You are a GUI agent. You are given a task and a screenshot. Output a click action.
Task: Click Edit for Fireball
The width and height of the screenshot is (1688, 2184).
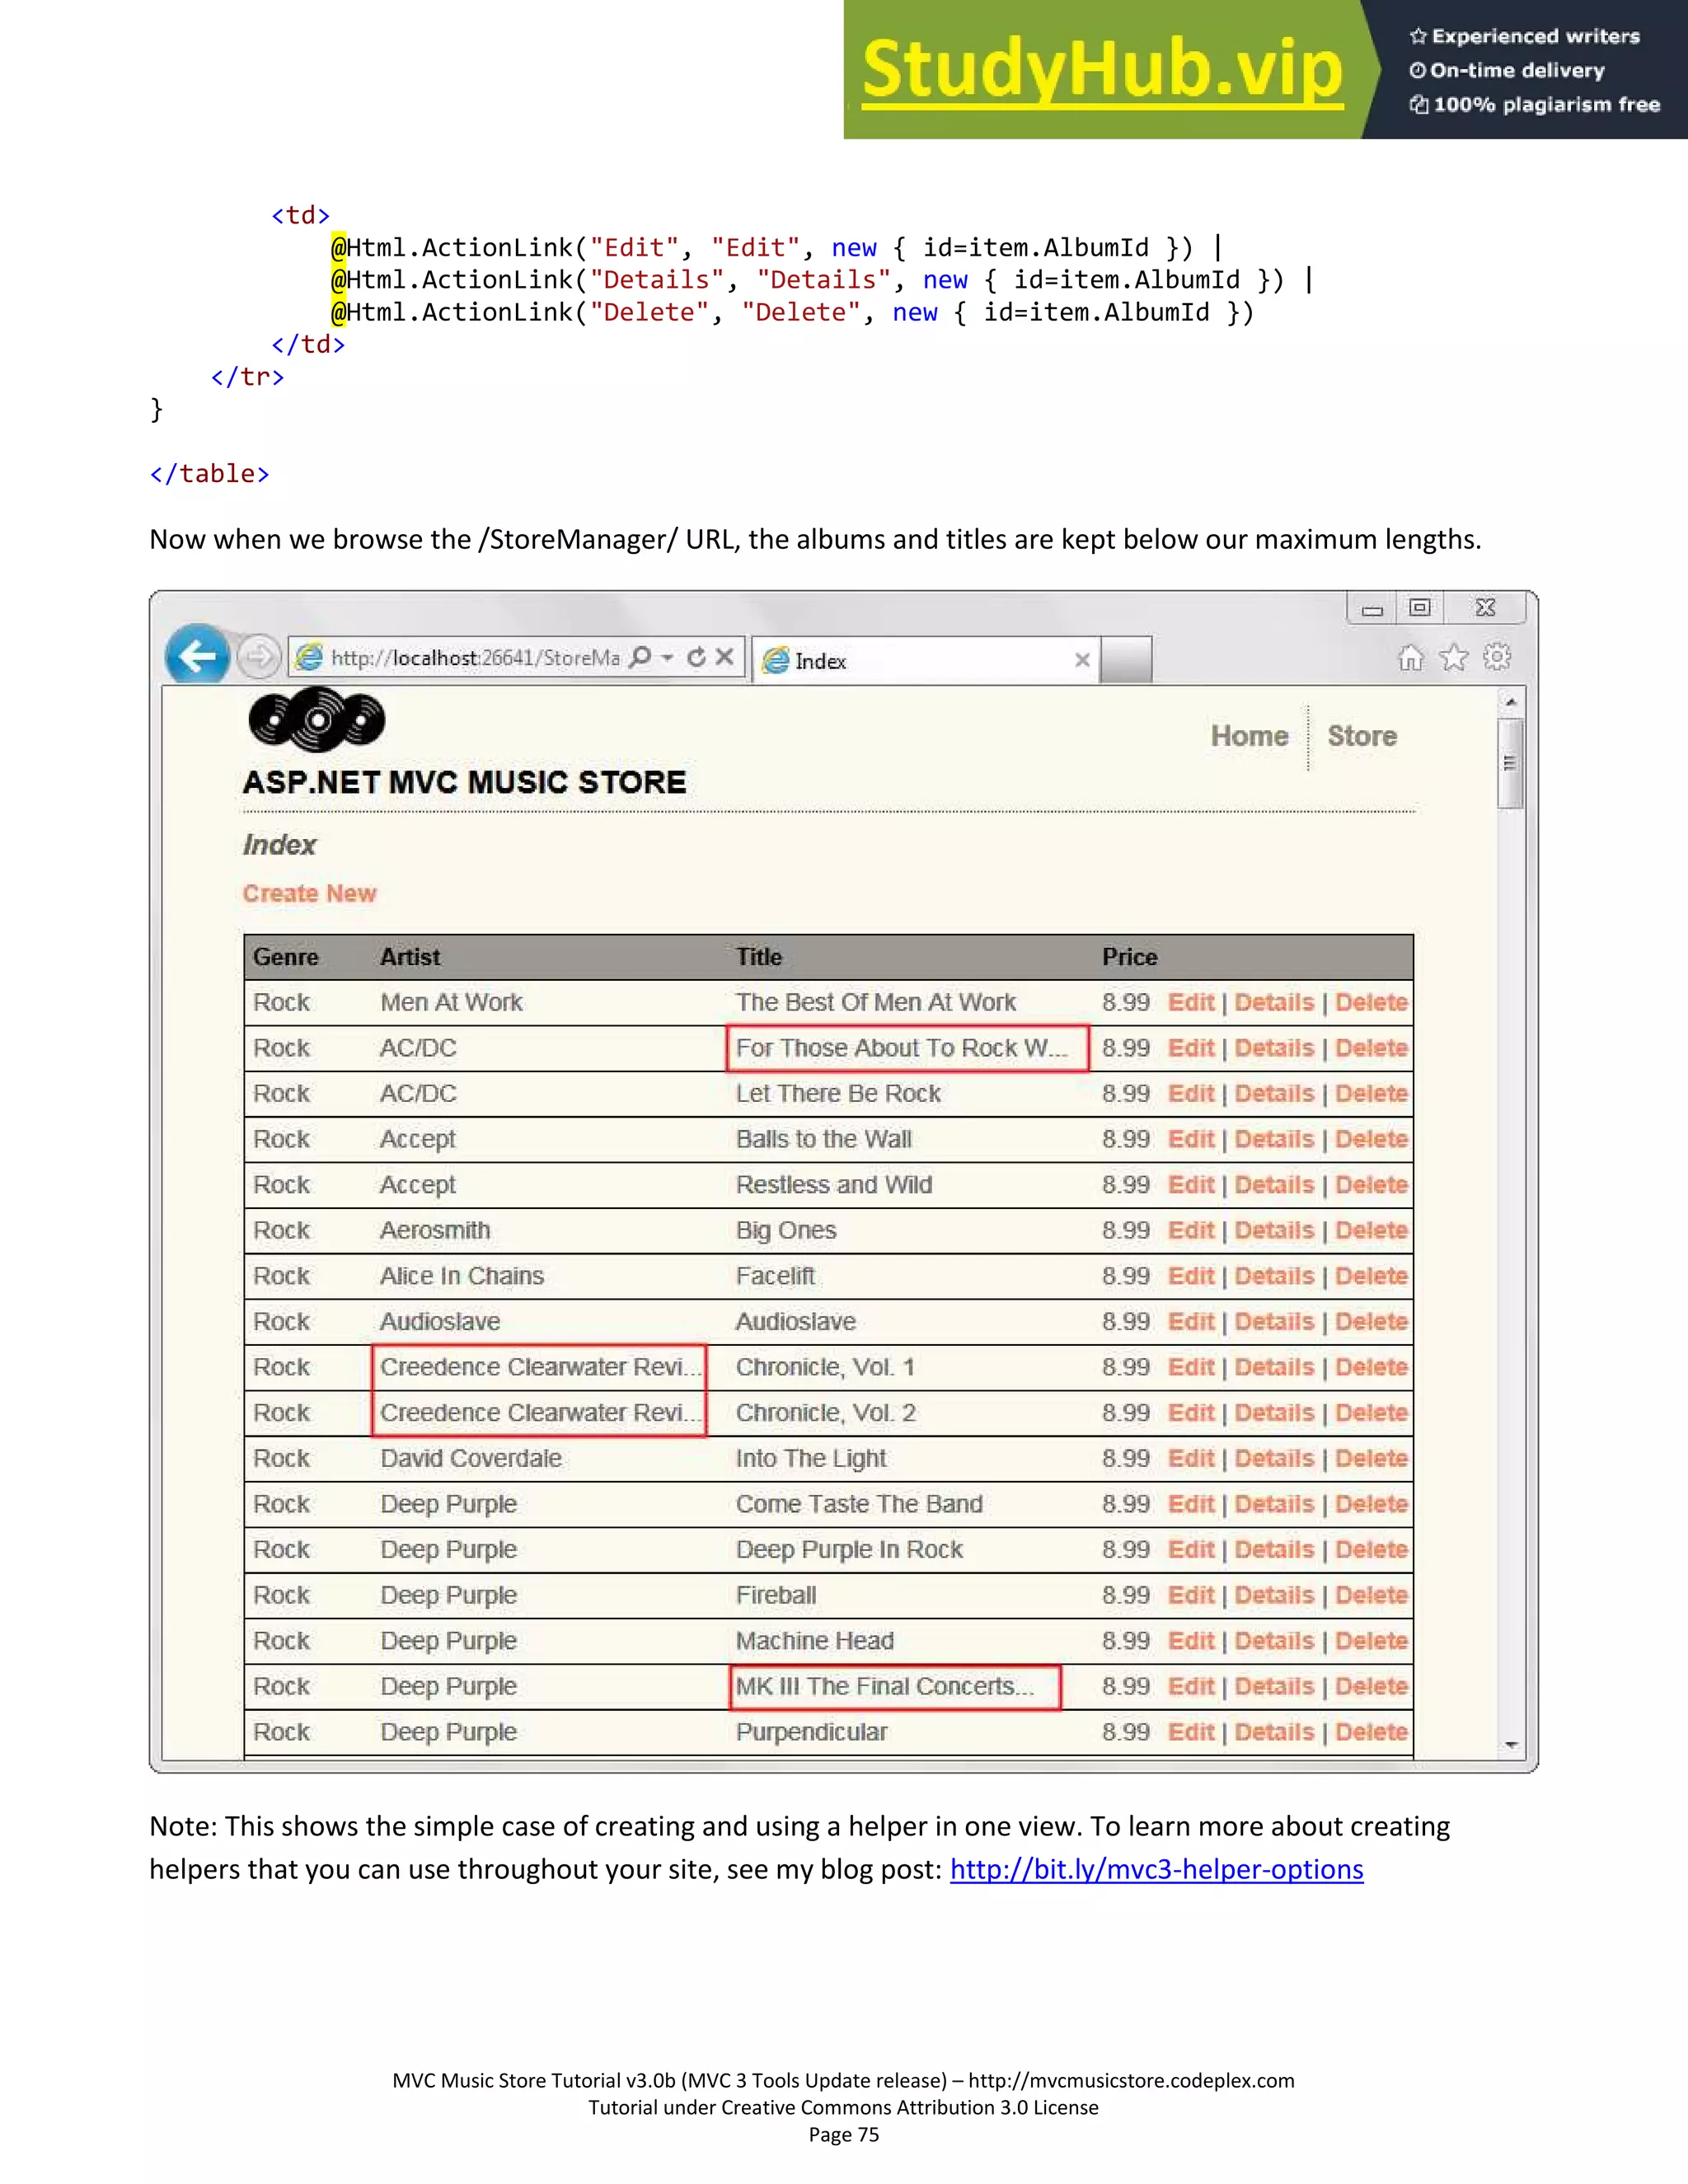coord(1191,1595)
